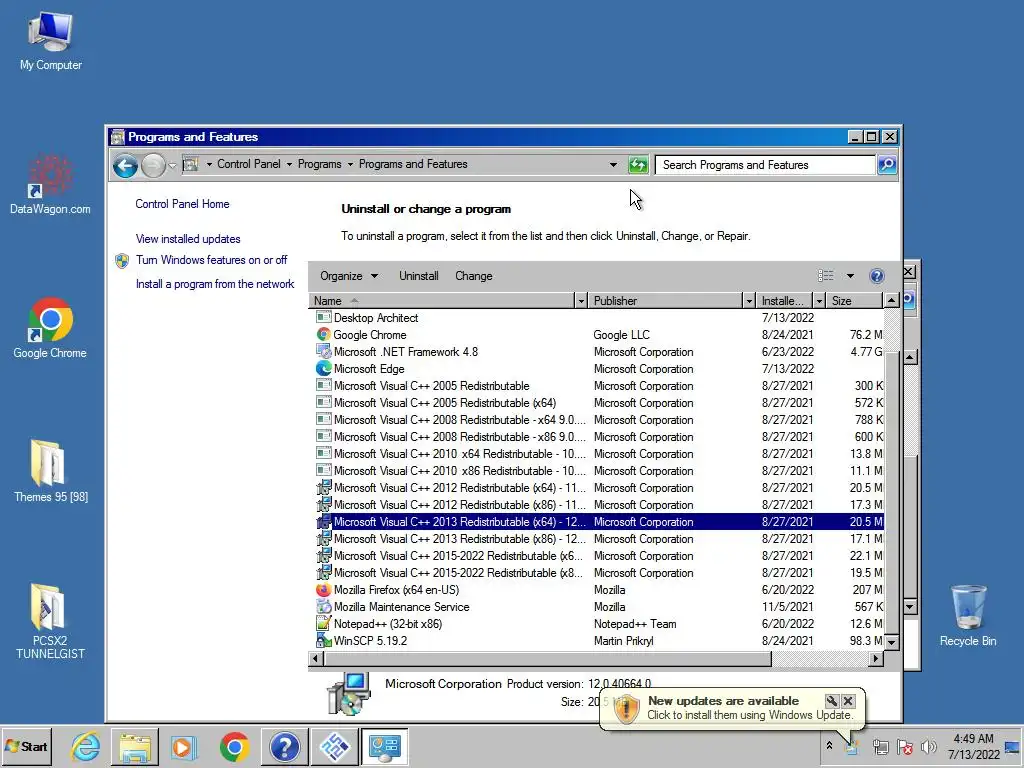Open Recycle Bin on desktop
The image size is (1024, 768).
coord(968,615)
